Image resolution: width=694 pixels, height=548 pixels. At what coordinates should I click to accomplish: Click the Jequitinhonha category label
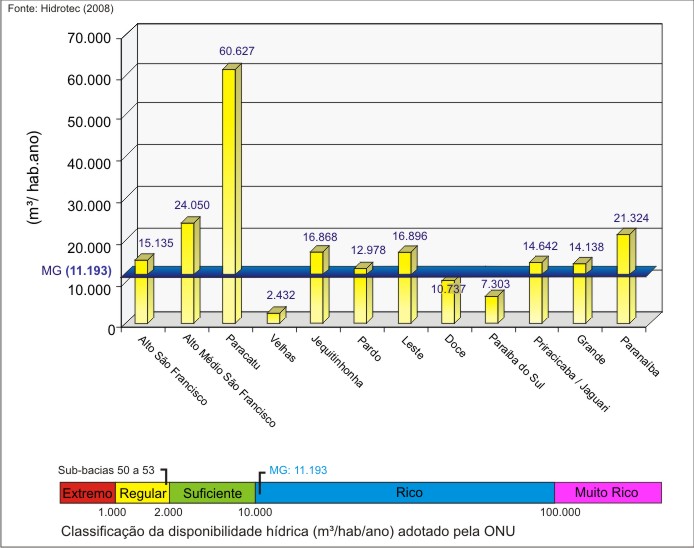coord(337,361)
